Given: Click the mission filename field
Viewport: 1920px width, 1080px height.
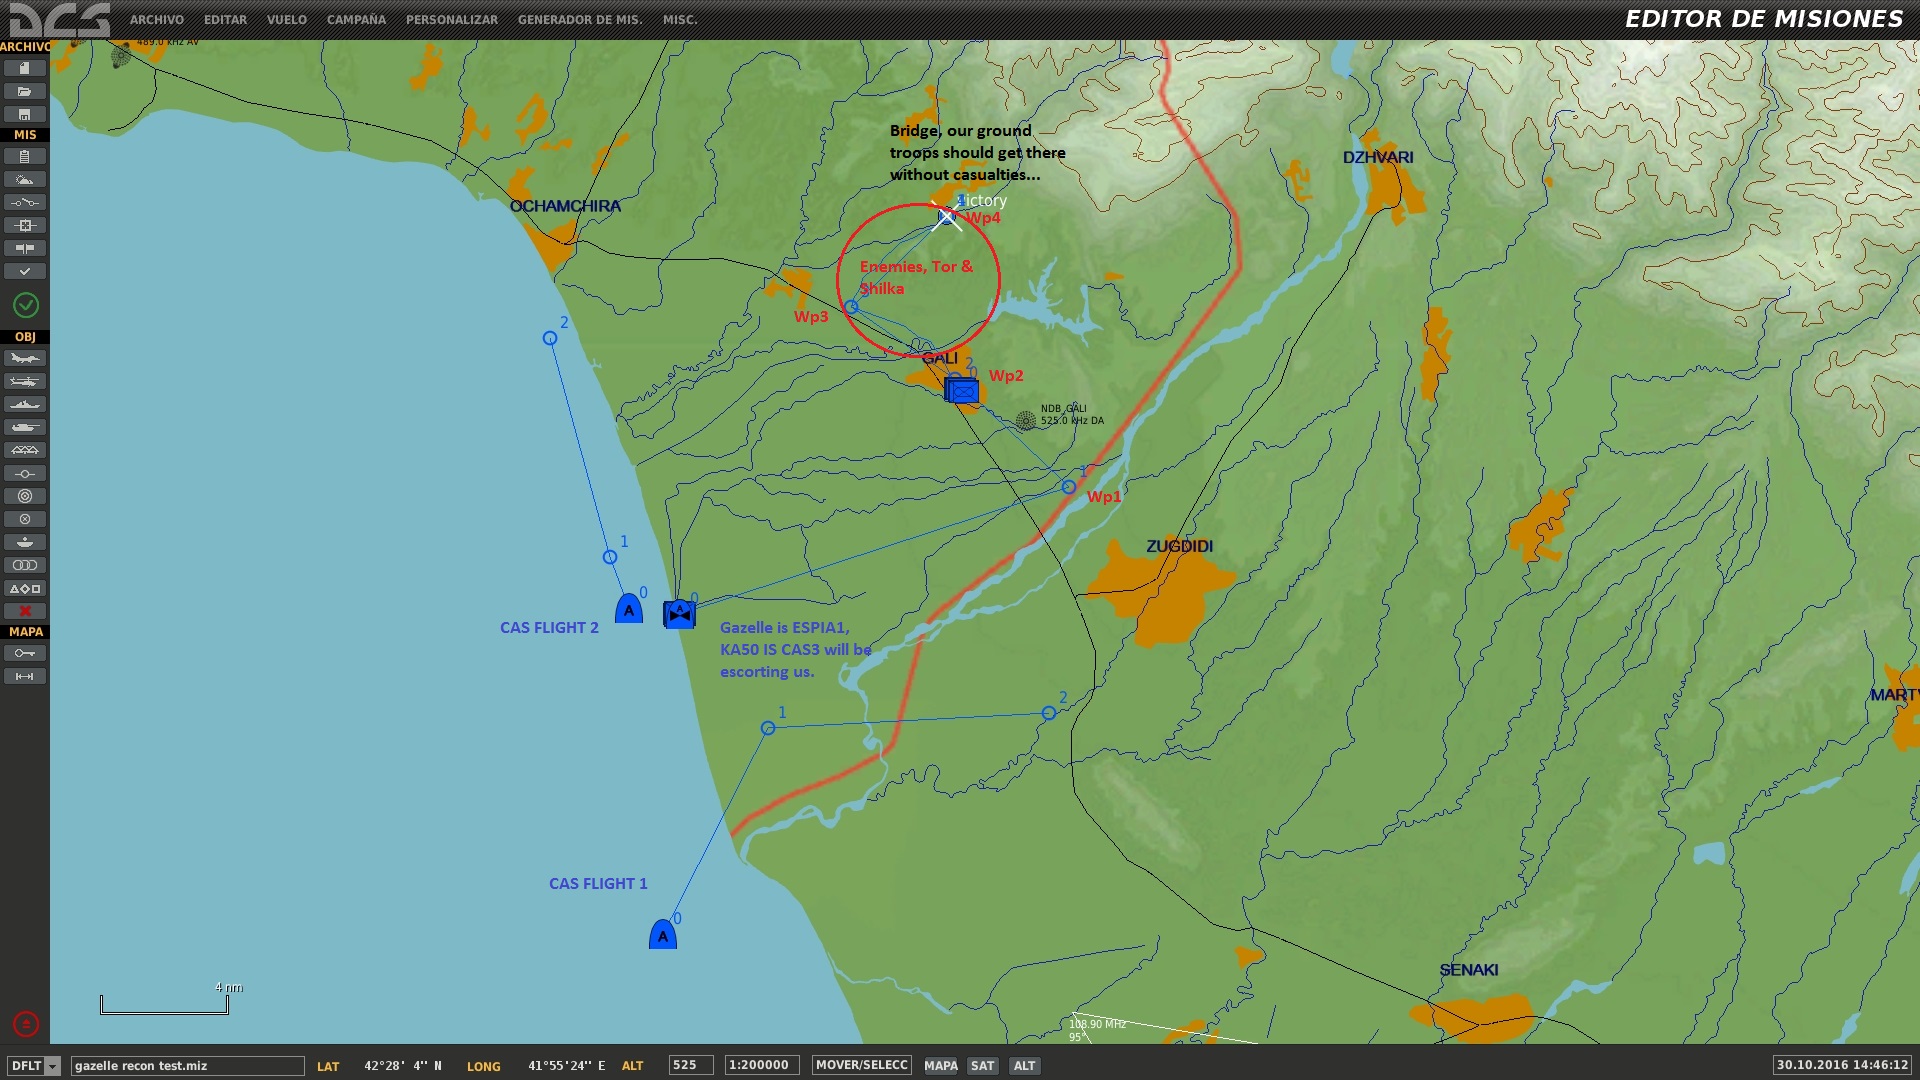Looking at the screenshot, I should point(187,1066).
